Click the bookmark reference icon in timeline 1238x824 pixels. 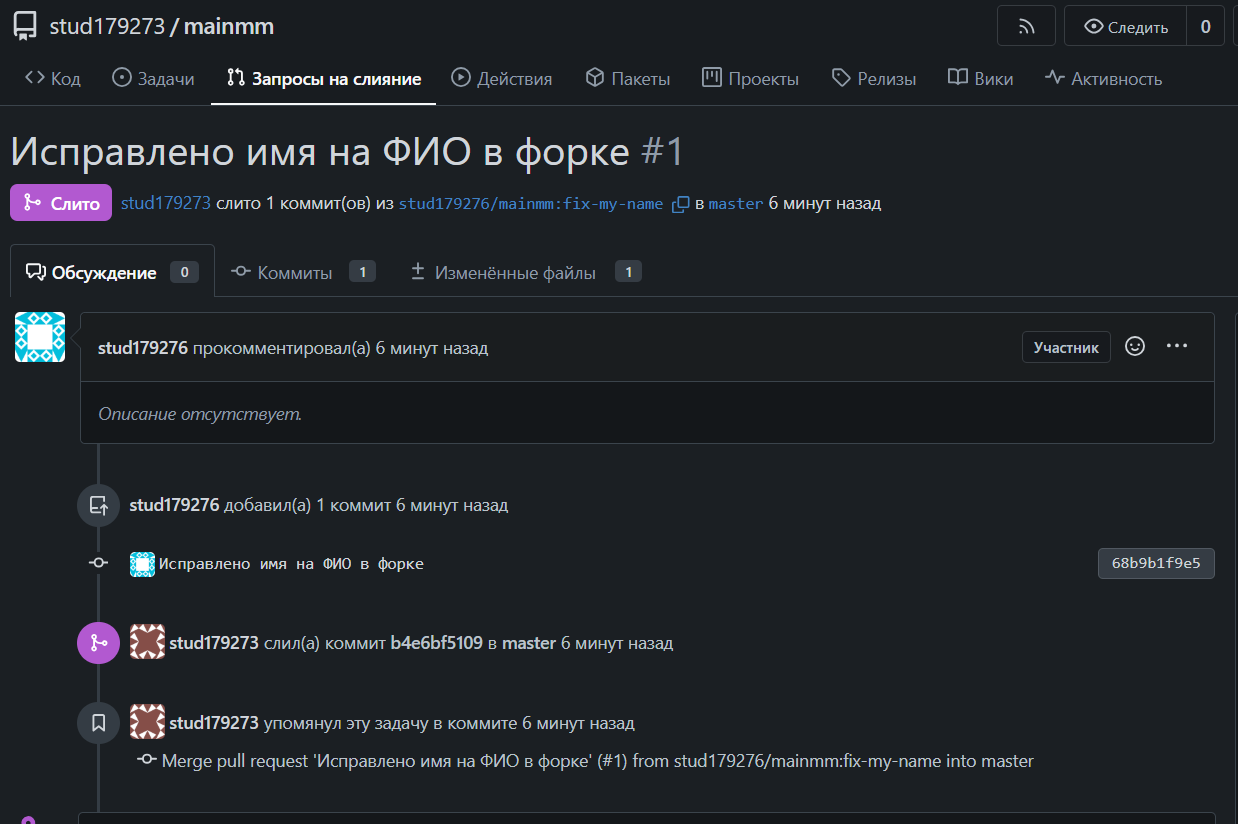coord(98,722)
